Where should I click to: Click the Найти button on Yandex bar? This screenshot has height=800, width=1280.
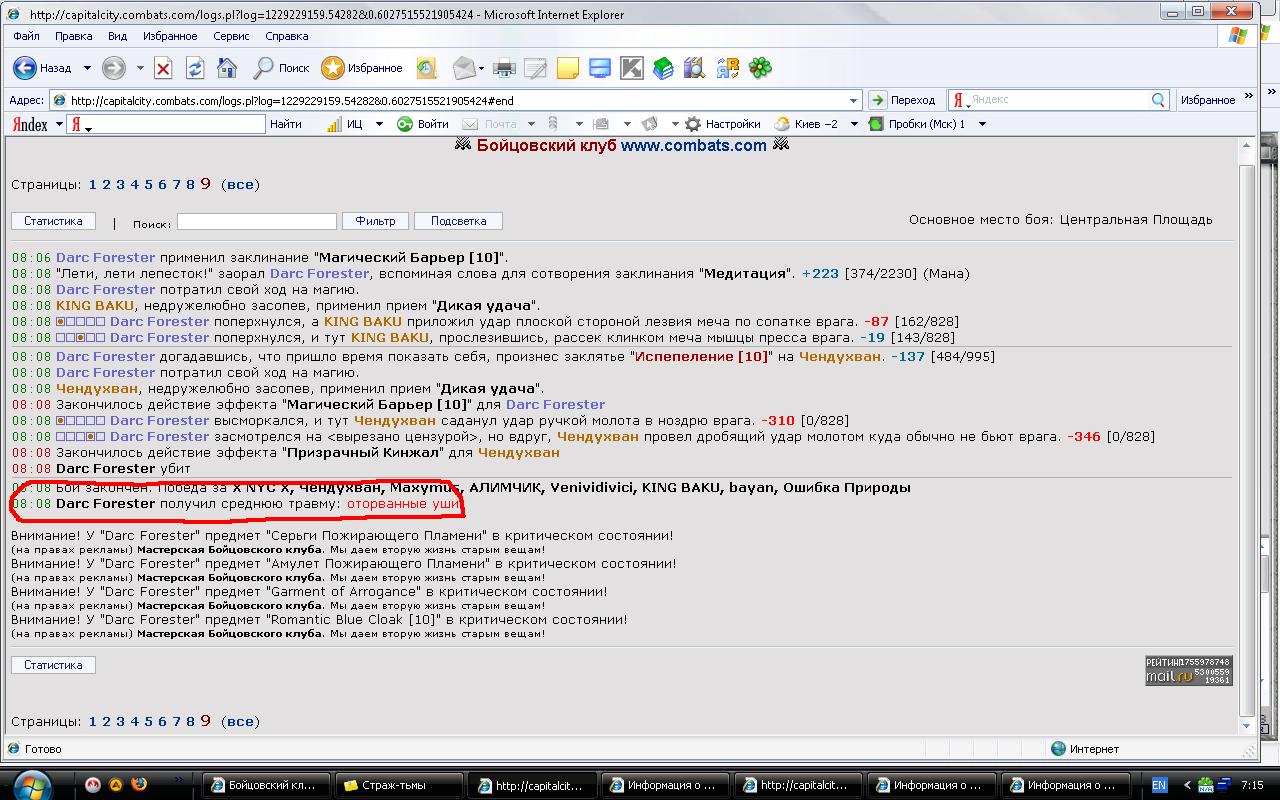(x=286, y=124)
